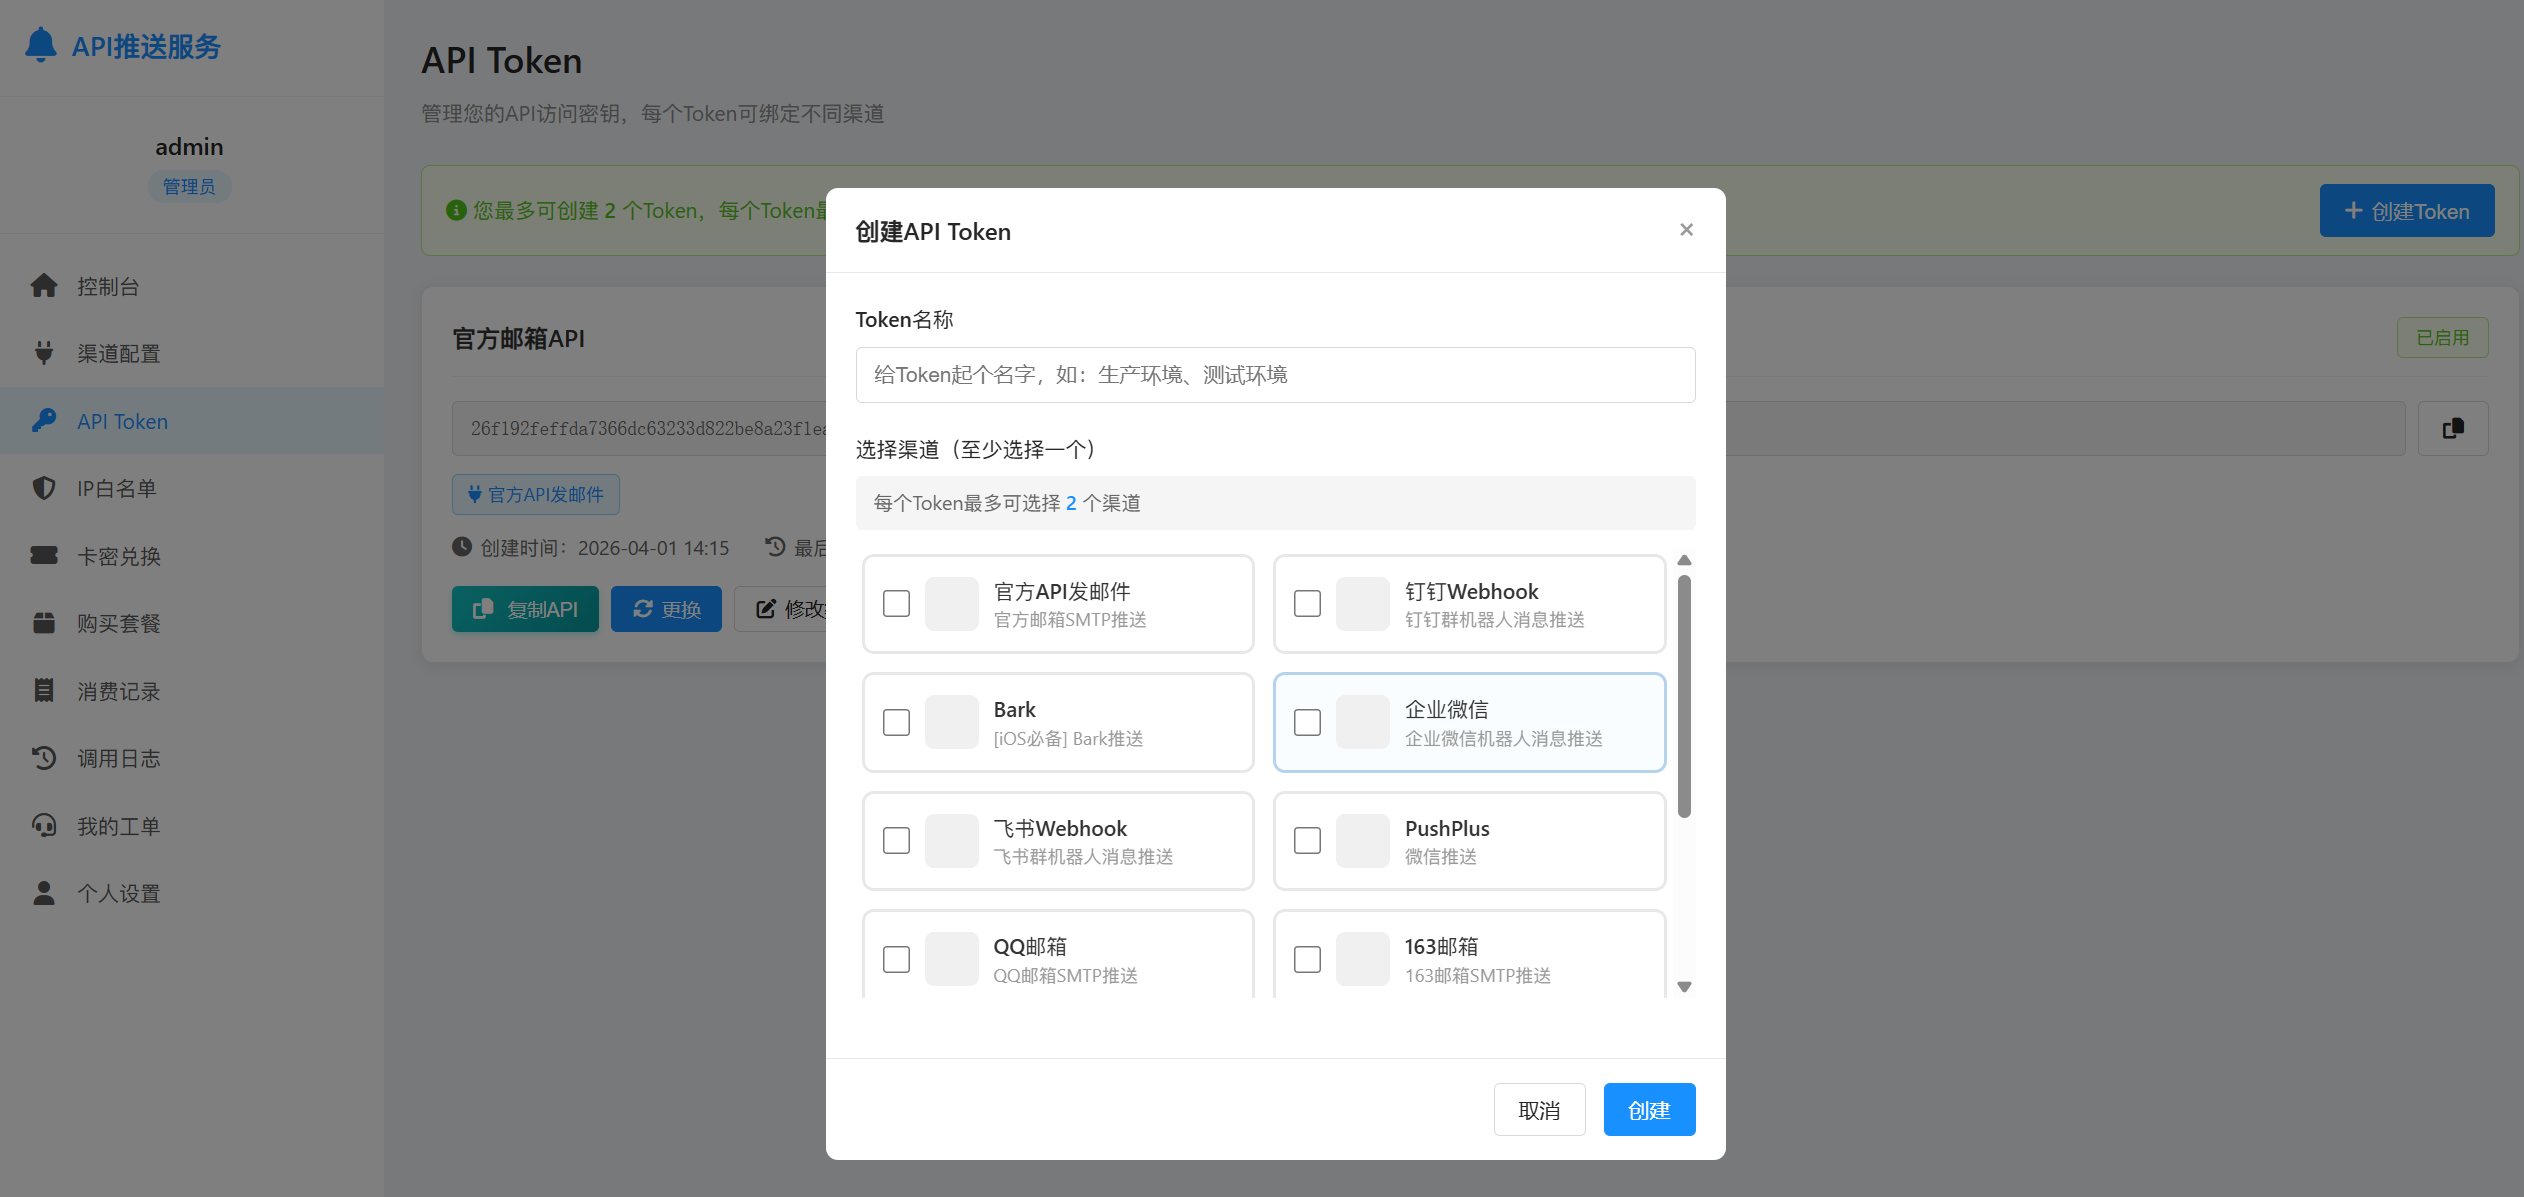Screen dimensions: 2524x1197
Task: Enable the 企业微信 channel checkbox
Action: 1307,722
